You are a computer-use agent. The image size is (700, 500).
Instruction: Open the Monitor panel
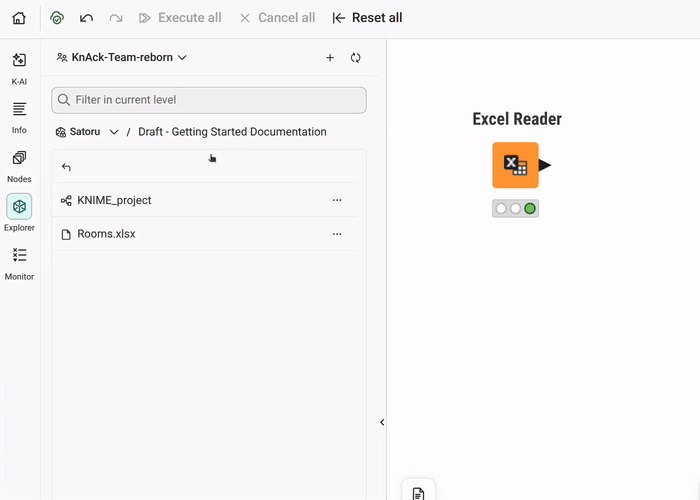click(19, 264)
